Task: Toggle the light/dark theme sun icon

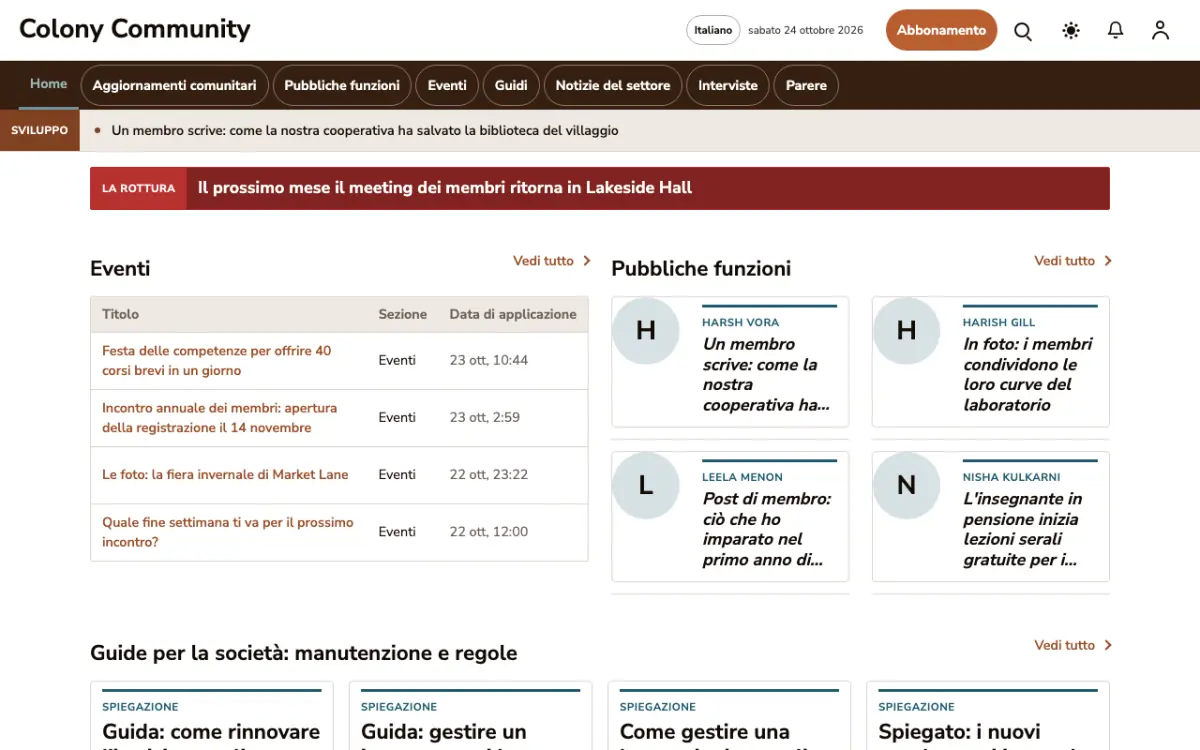Action: tap(1071, 31)
